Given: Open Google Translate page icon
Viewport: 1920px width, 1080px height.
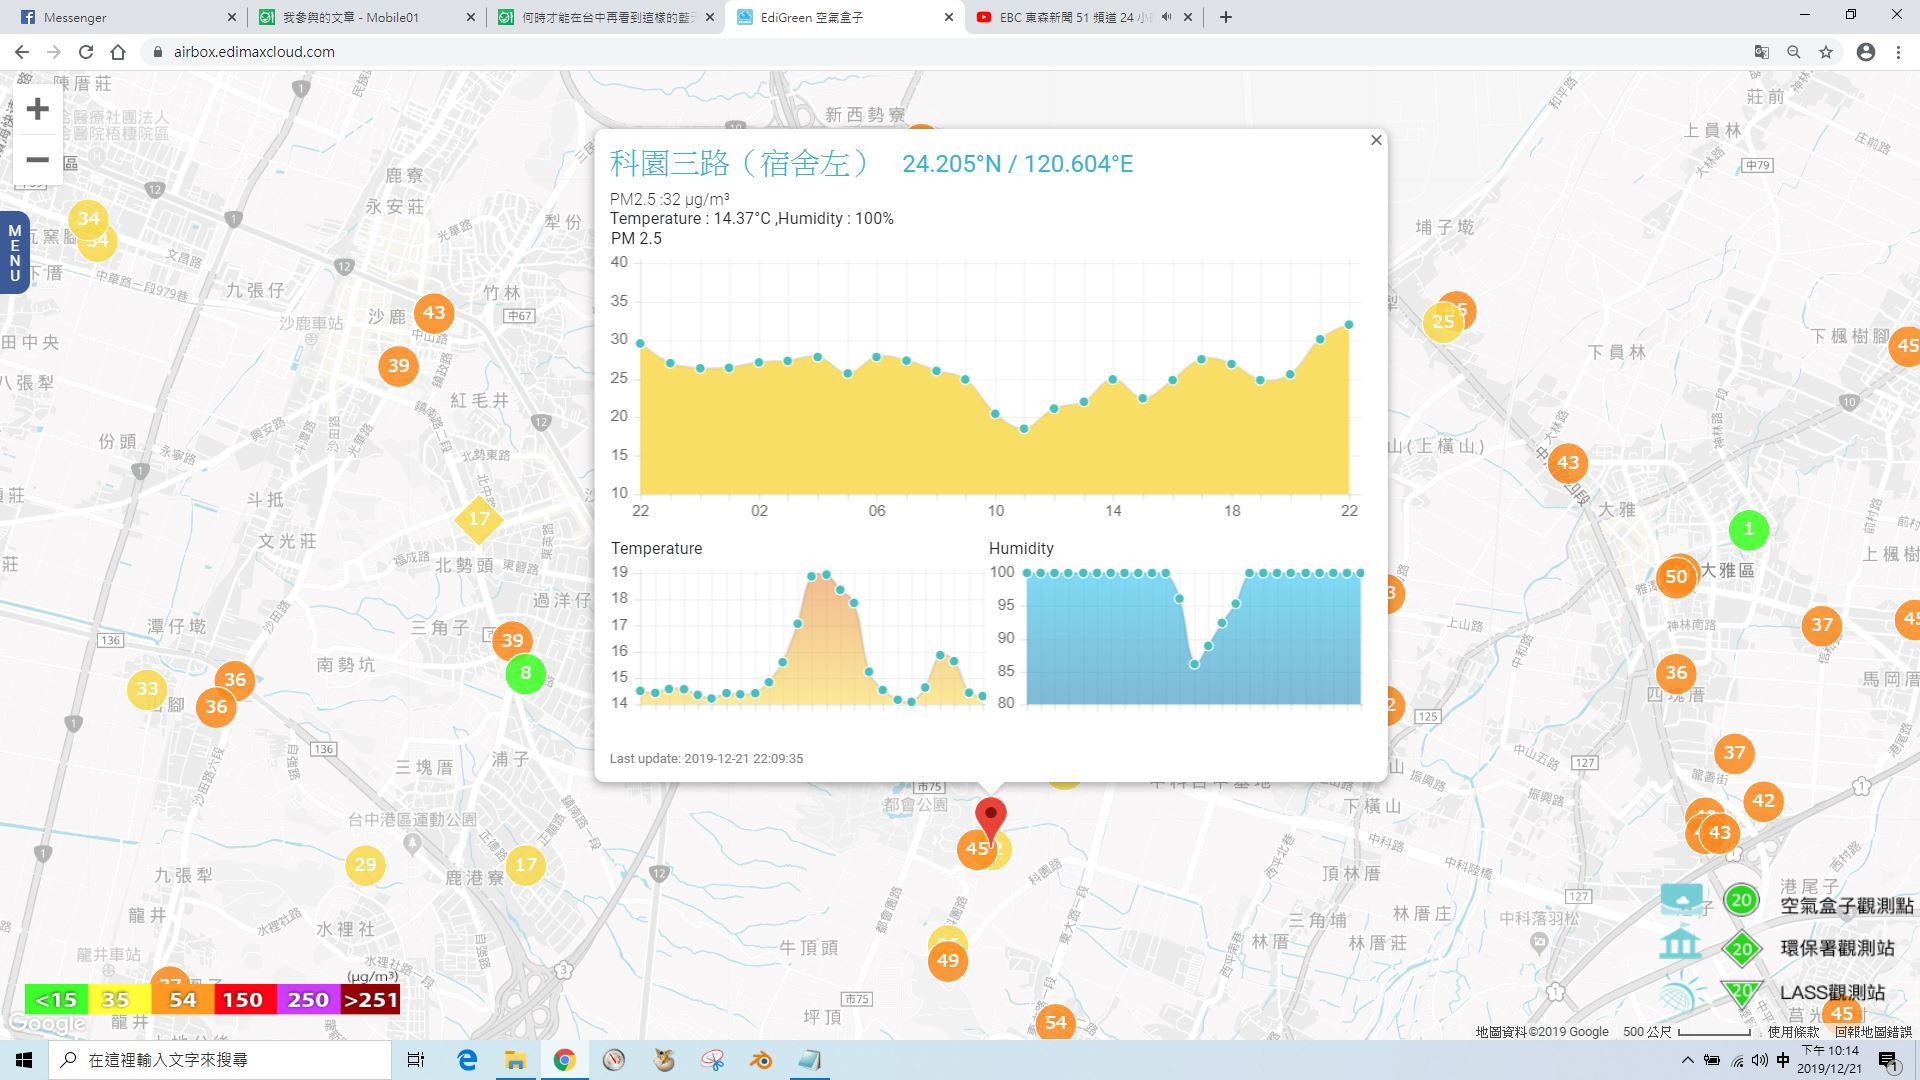Looking at the screenshot, I should click(x=1761, y=52).
